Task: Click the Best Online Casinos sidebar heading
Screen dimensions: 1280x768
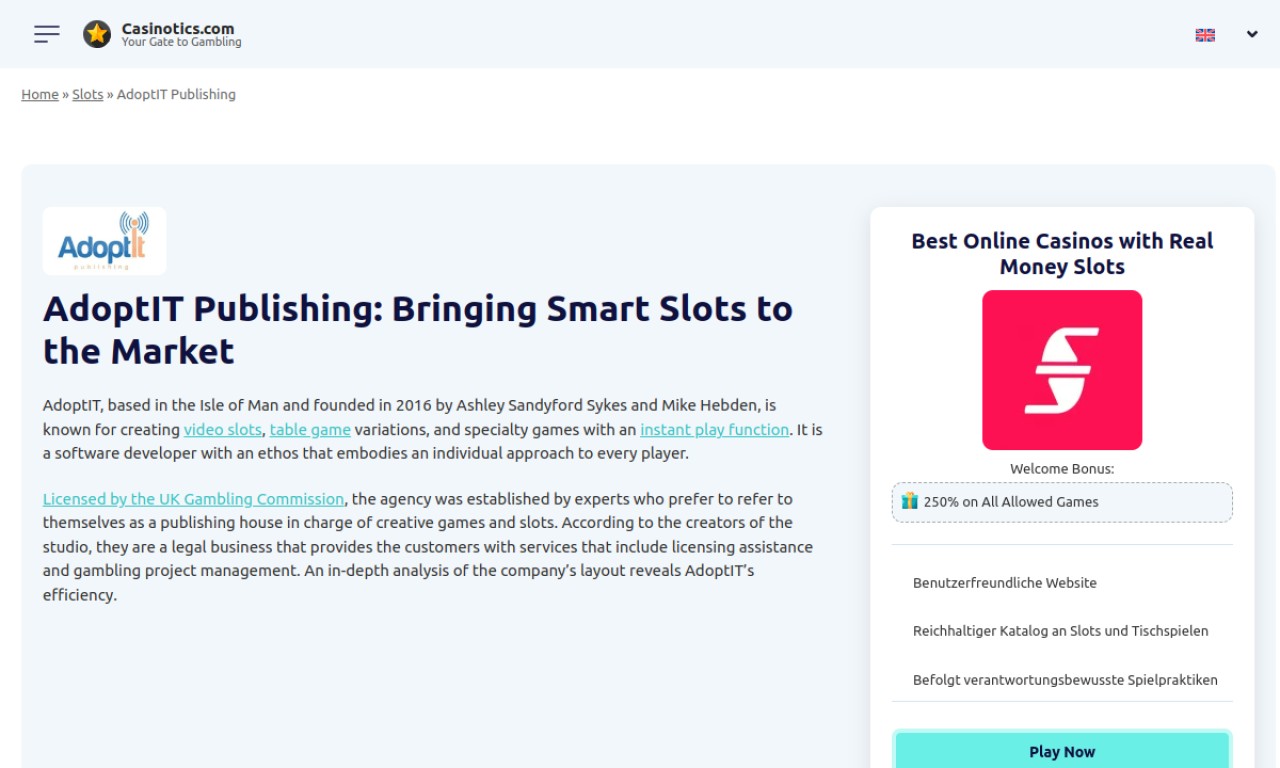Action: (x=1062, y=254)
